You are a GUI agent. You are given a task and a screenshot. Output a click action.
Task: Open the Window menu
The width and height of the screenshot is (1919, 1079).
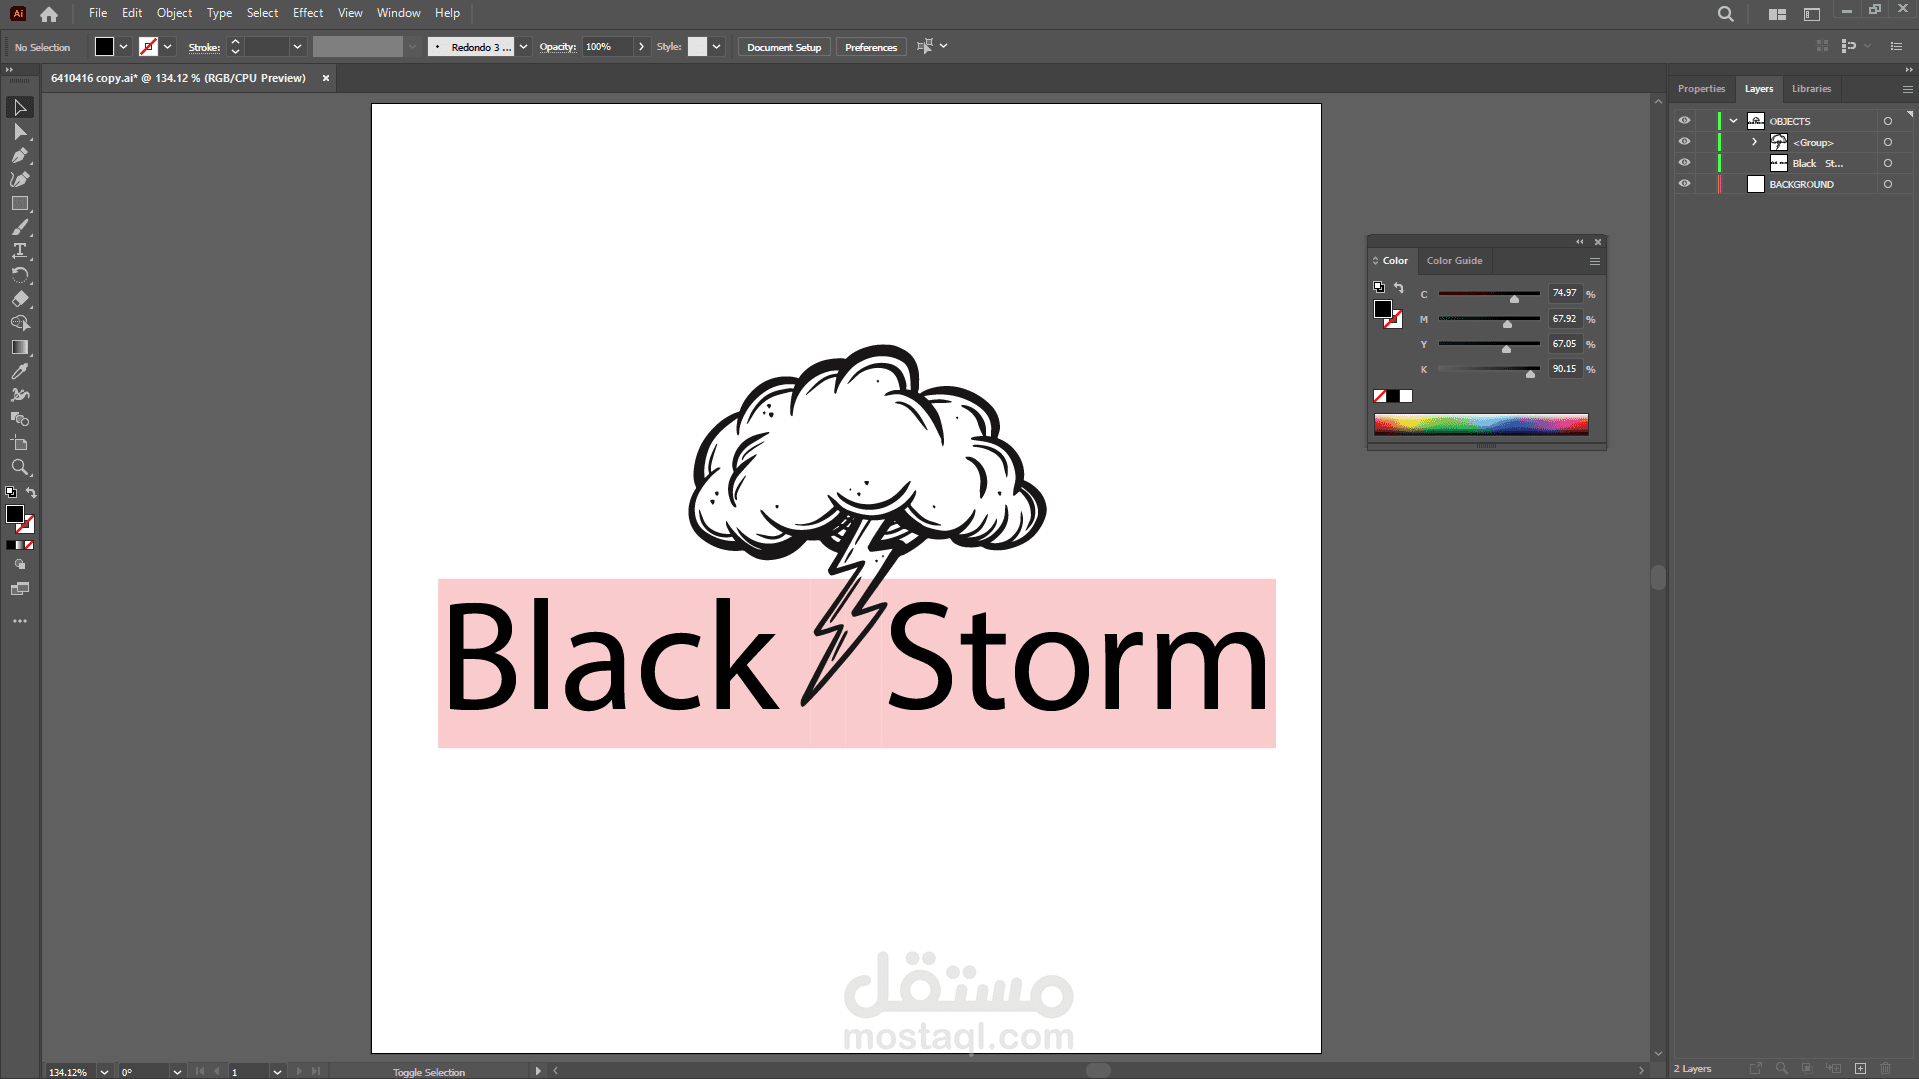click(x=399, y=13)
